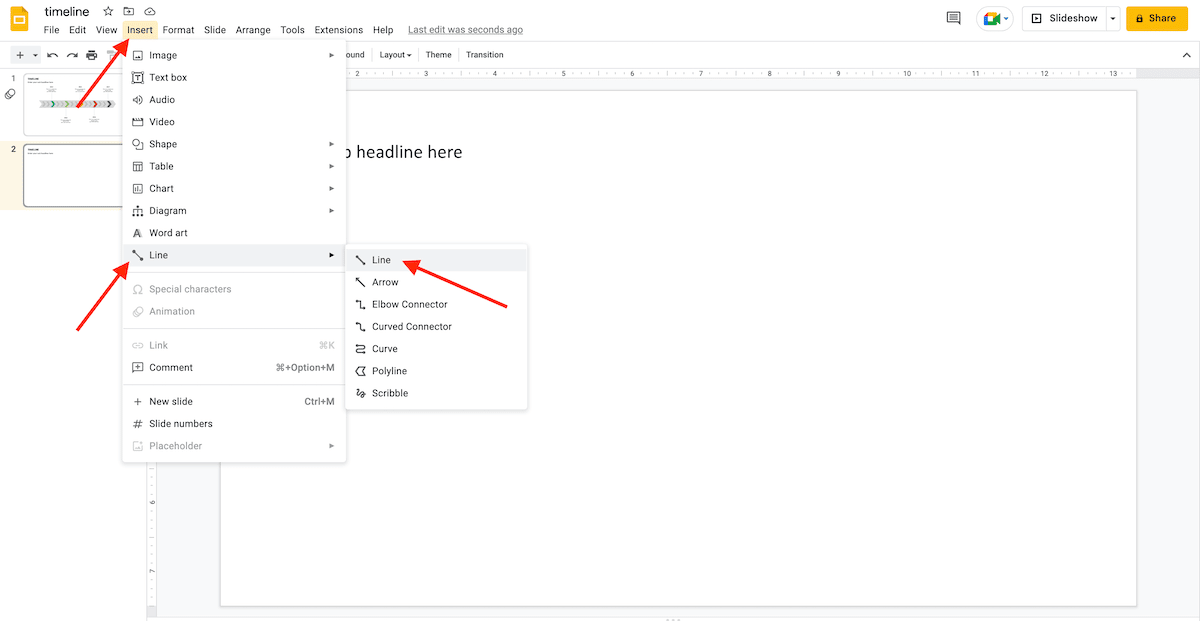Expand the Diagram submenu arrow
The width and height of the screenshot is (1200, 621).
[332, 211]
